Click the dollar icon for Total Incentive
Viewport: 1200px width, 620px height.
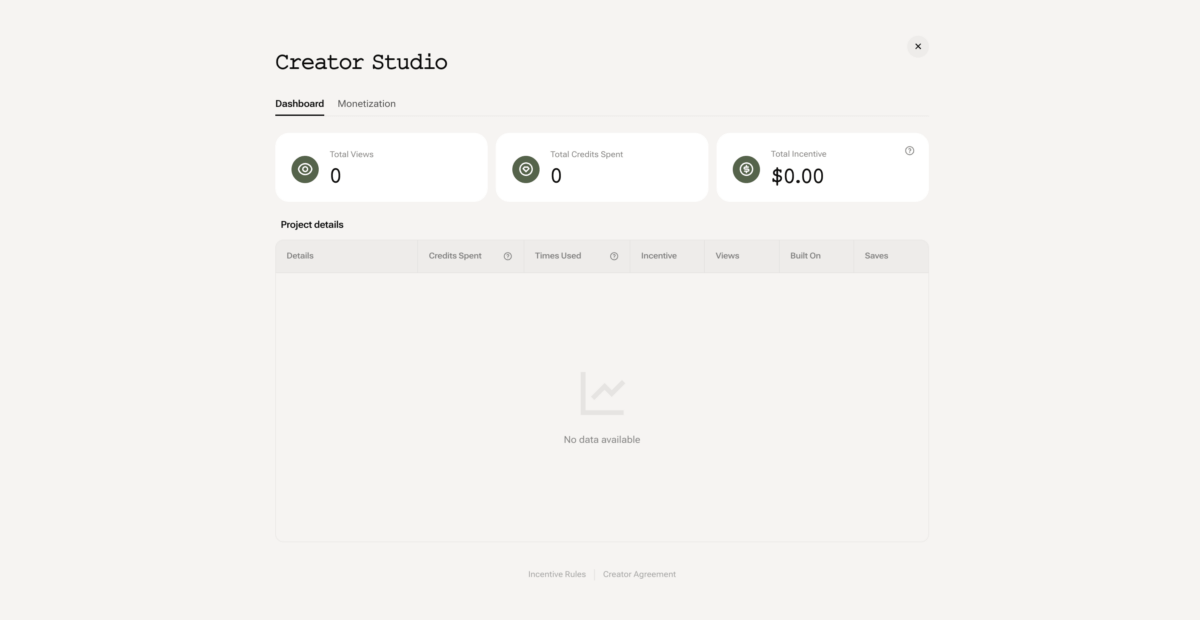pos(746,169)
